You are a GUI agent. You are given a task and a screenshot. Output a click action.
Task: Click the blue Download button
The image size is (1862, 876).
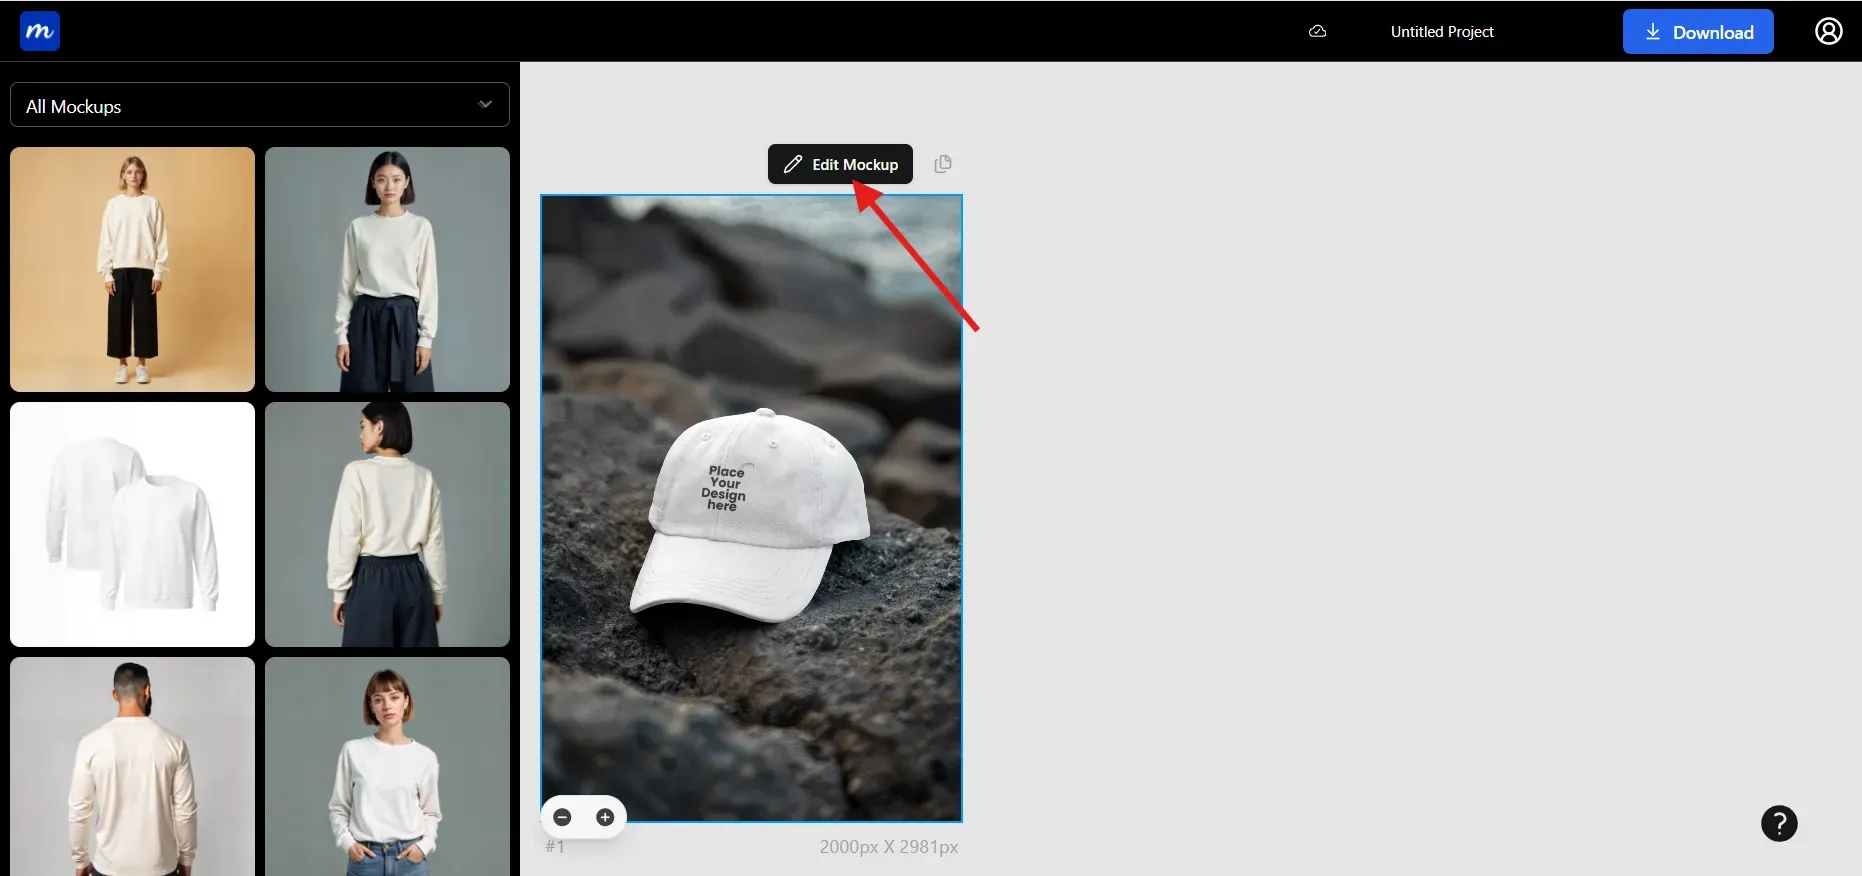point(1698,32)
